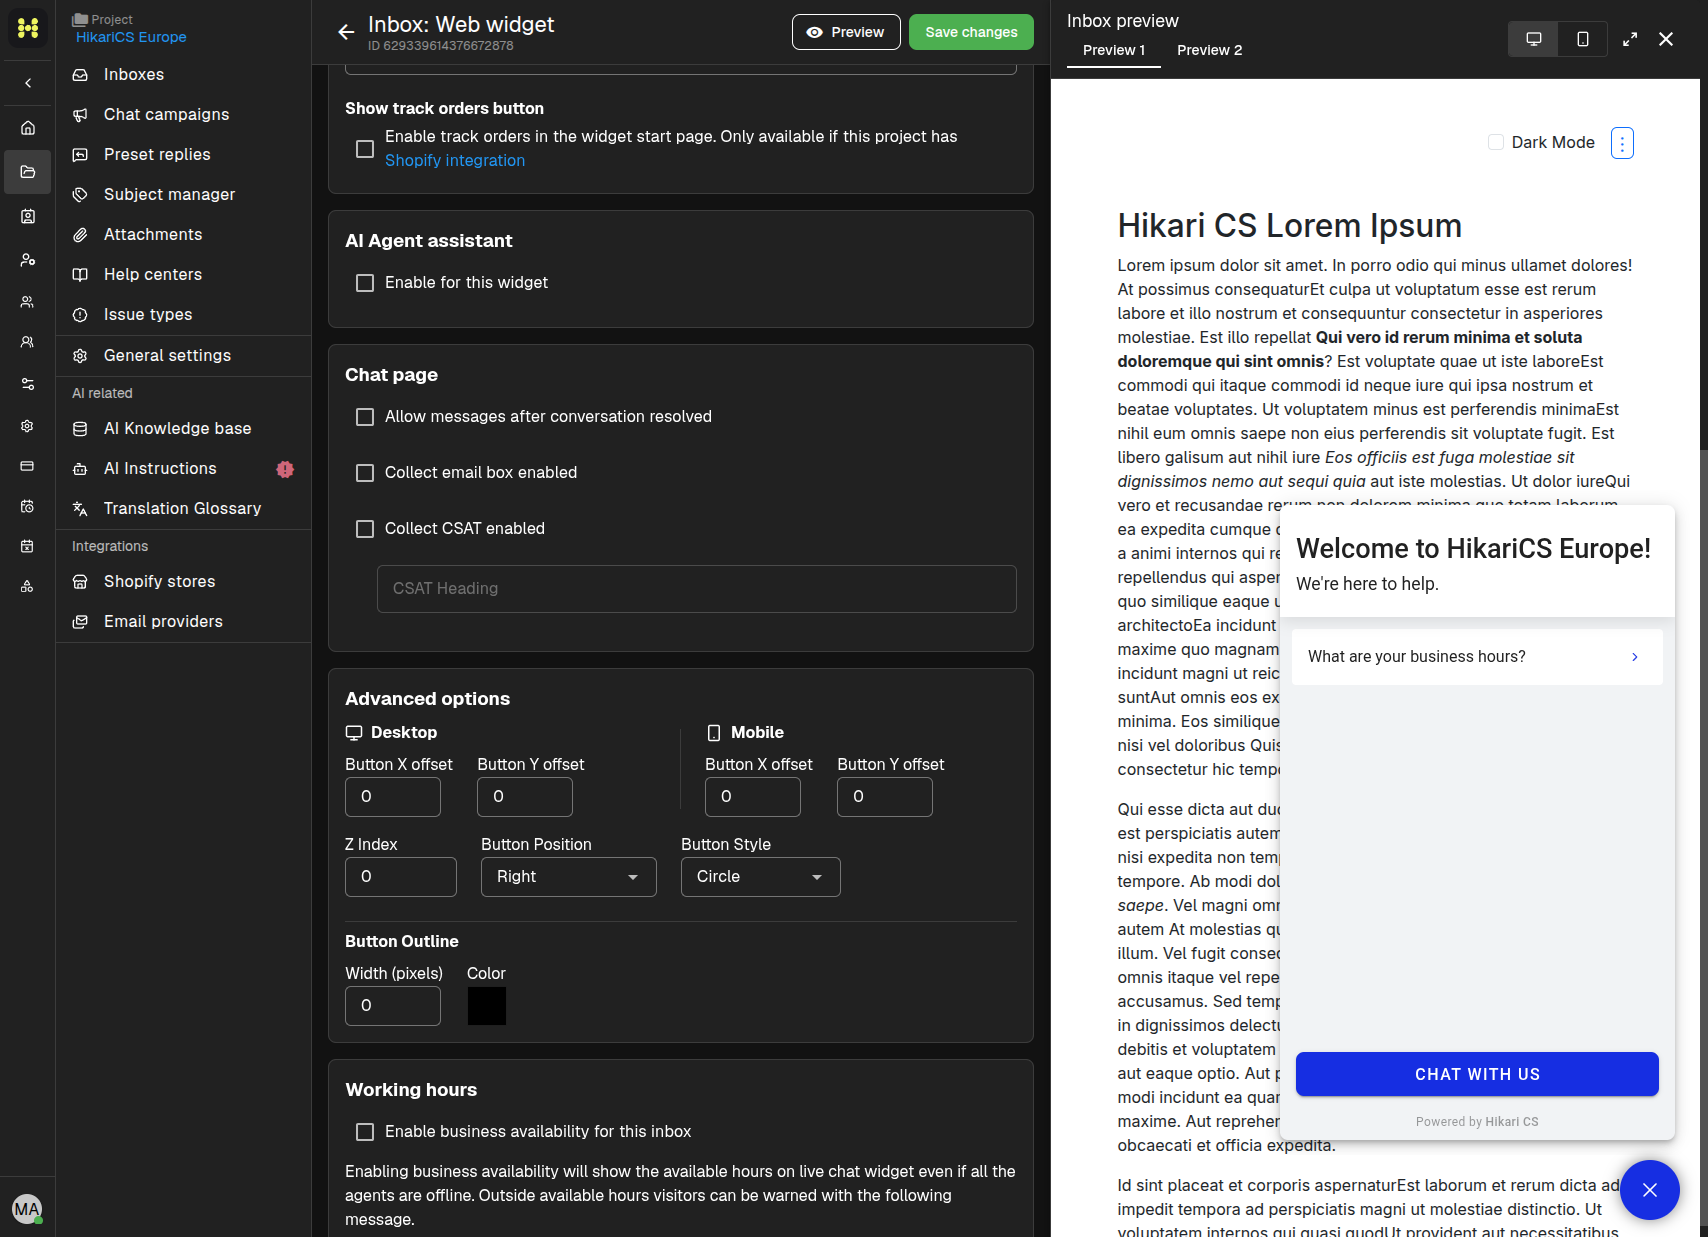Open Help centers in the sidebar

pyautogui.click(x=184, y=275)
